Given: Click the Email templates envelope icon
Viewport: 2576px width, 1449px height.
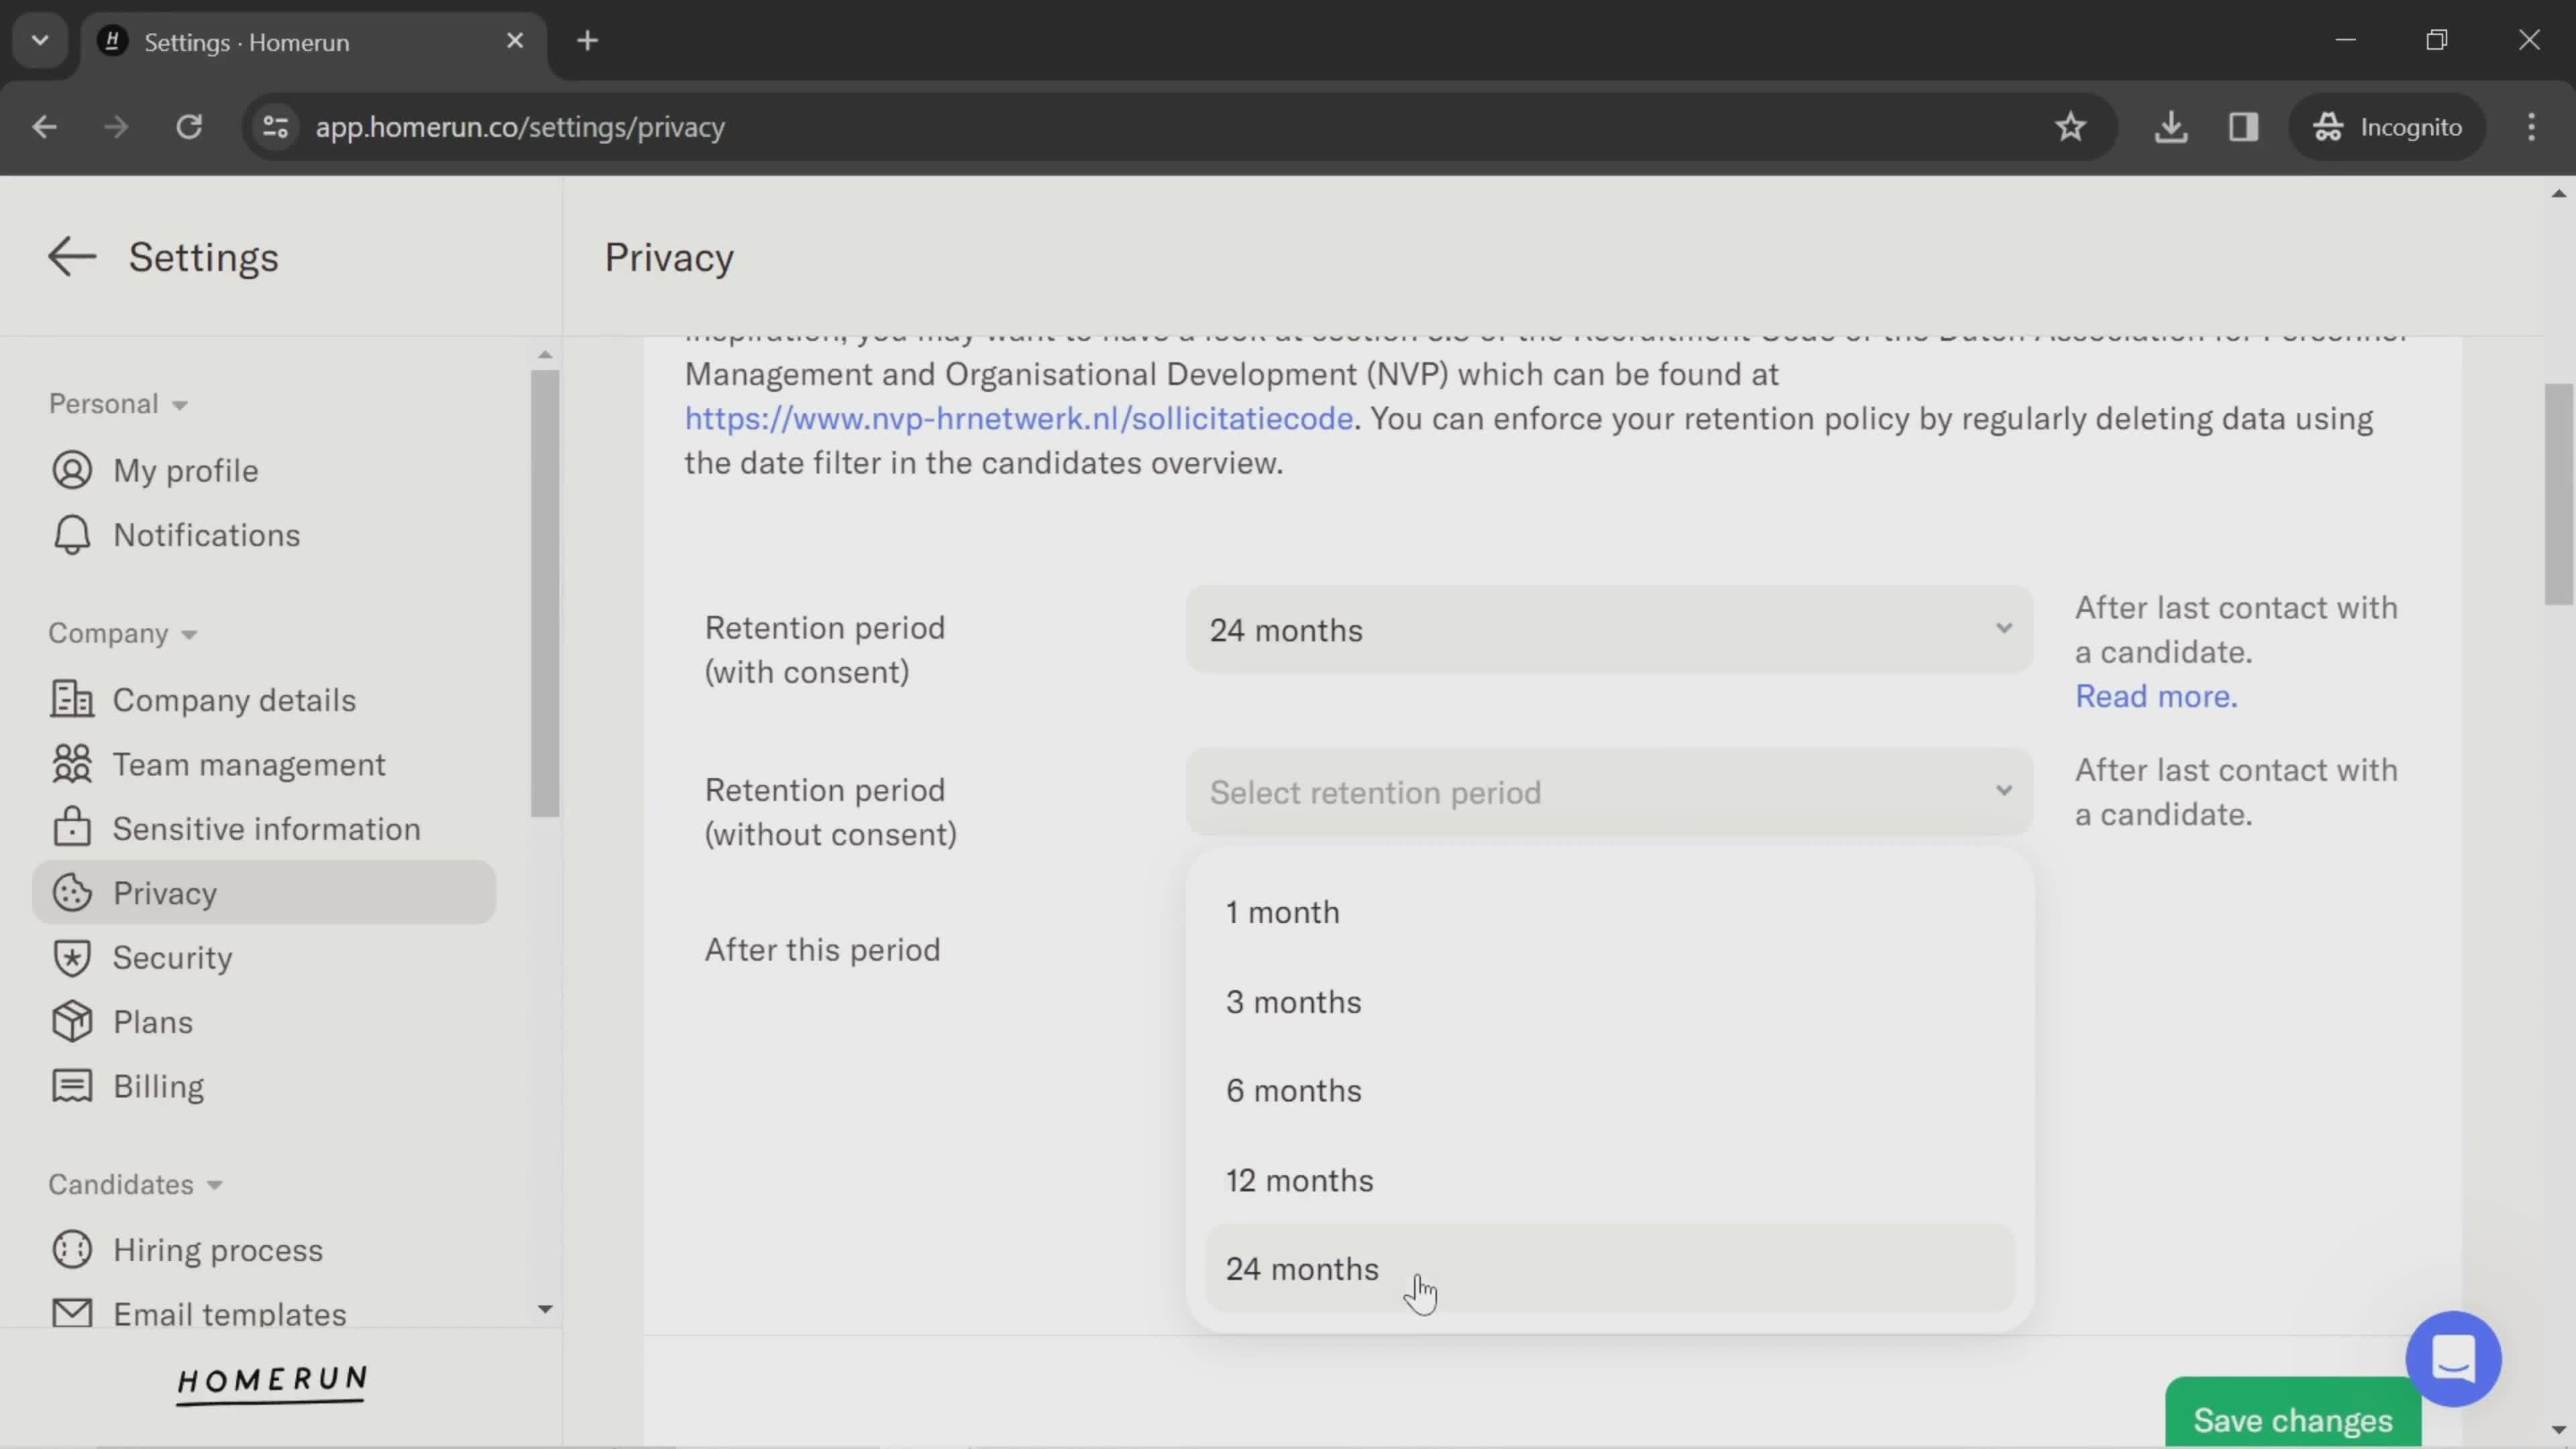Looking at the screenshot, I should 72,1312.
